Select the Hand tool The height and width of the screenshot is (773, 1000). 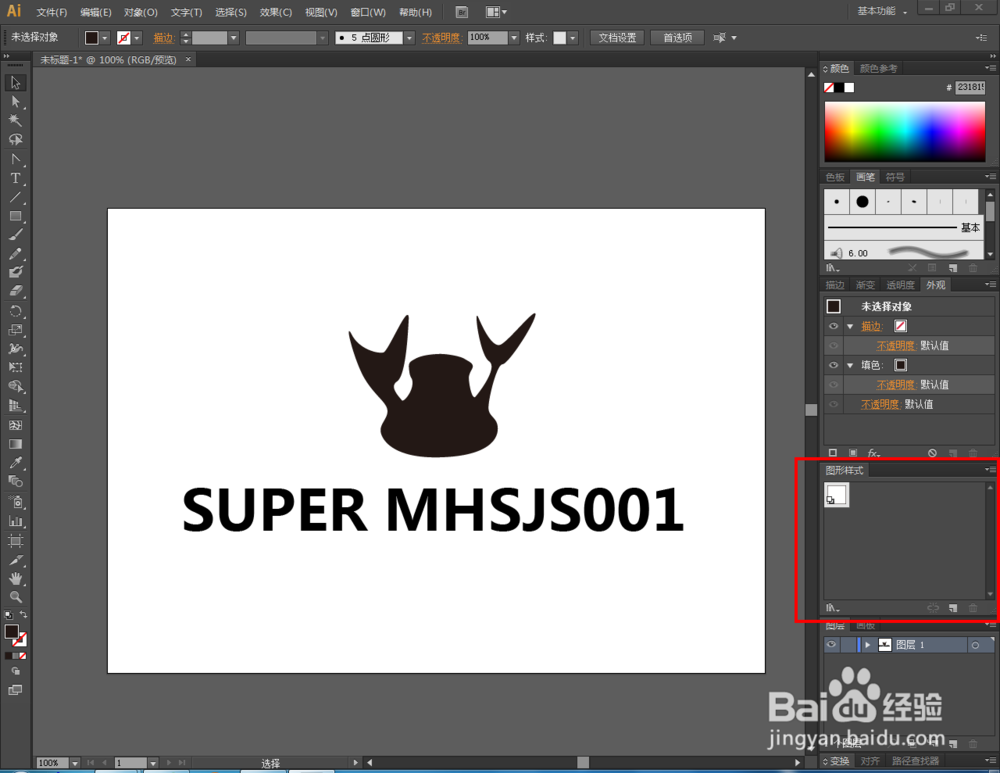click(x=15, y=578)
